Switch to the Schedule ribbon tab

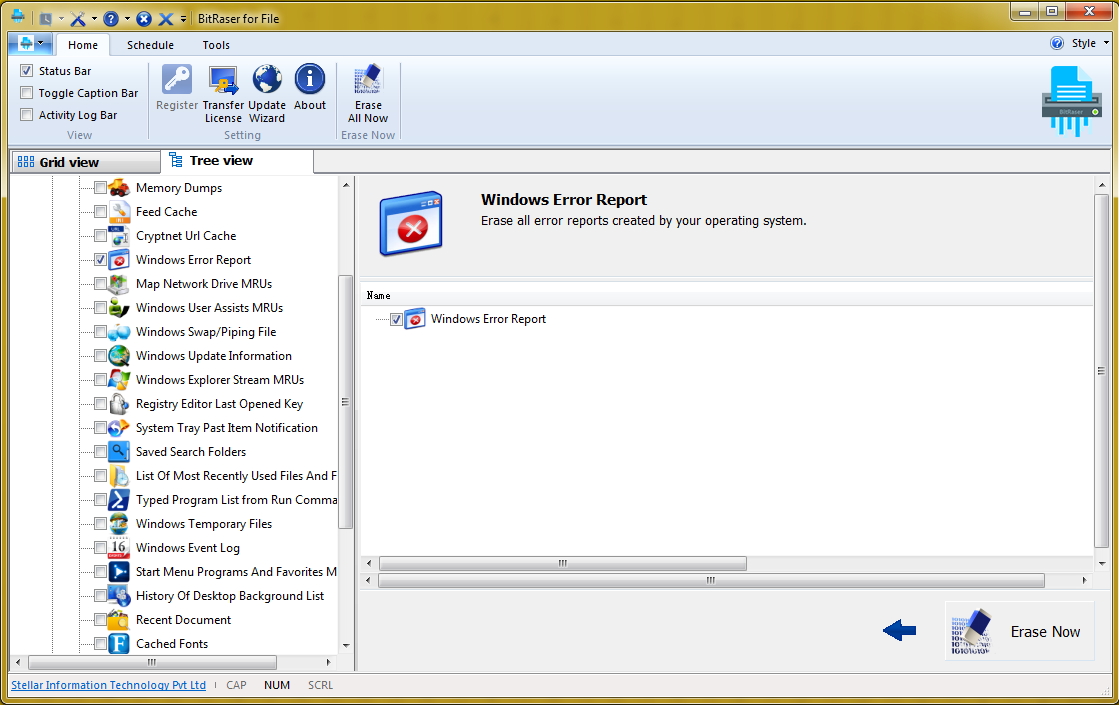(150, 45)
